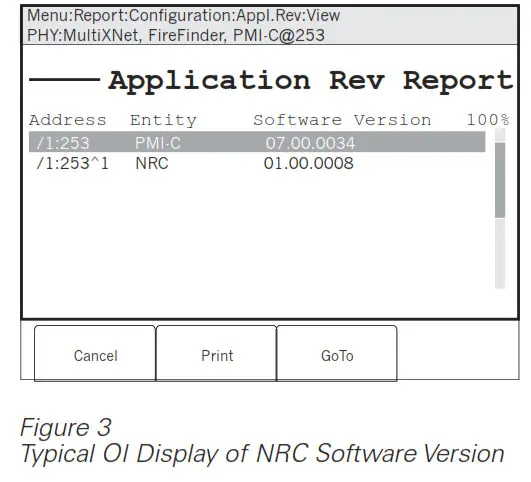Click the Entity column header
531x482 pixels.
pos(163,120)
